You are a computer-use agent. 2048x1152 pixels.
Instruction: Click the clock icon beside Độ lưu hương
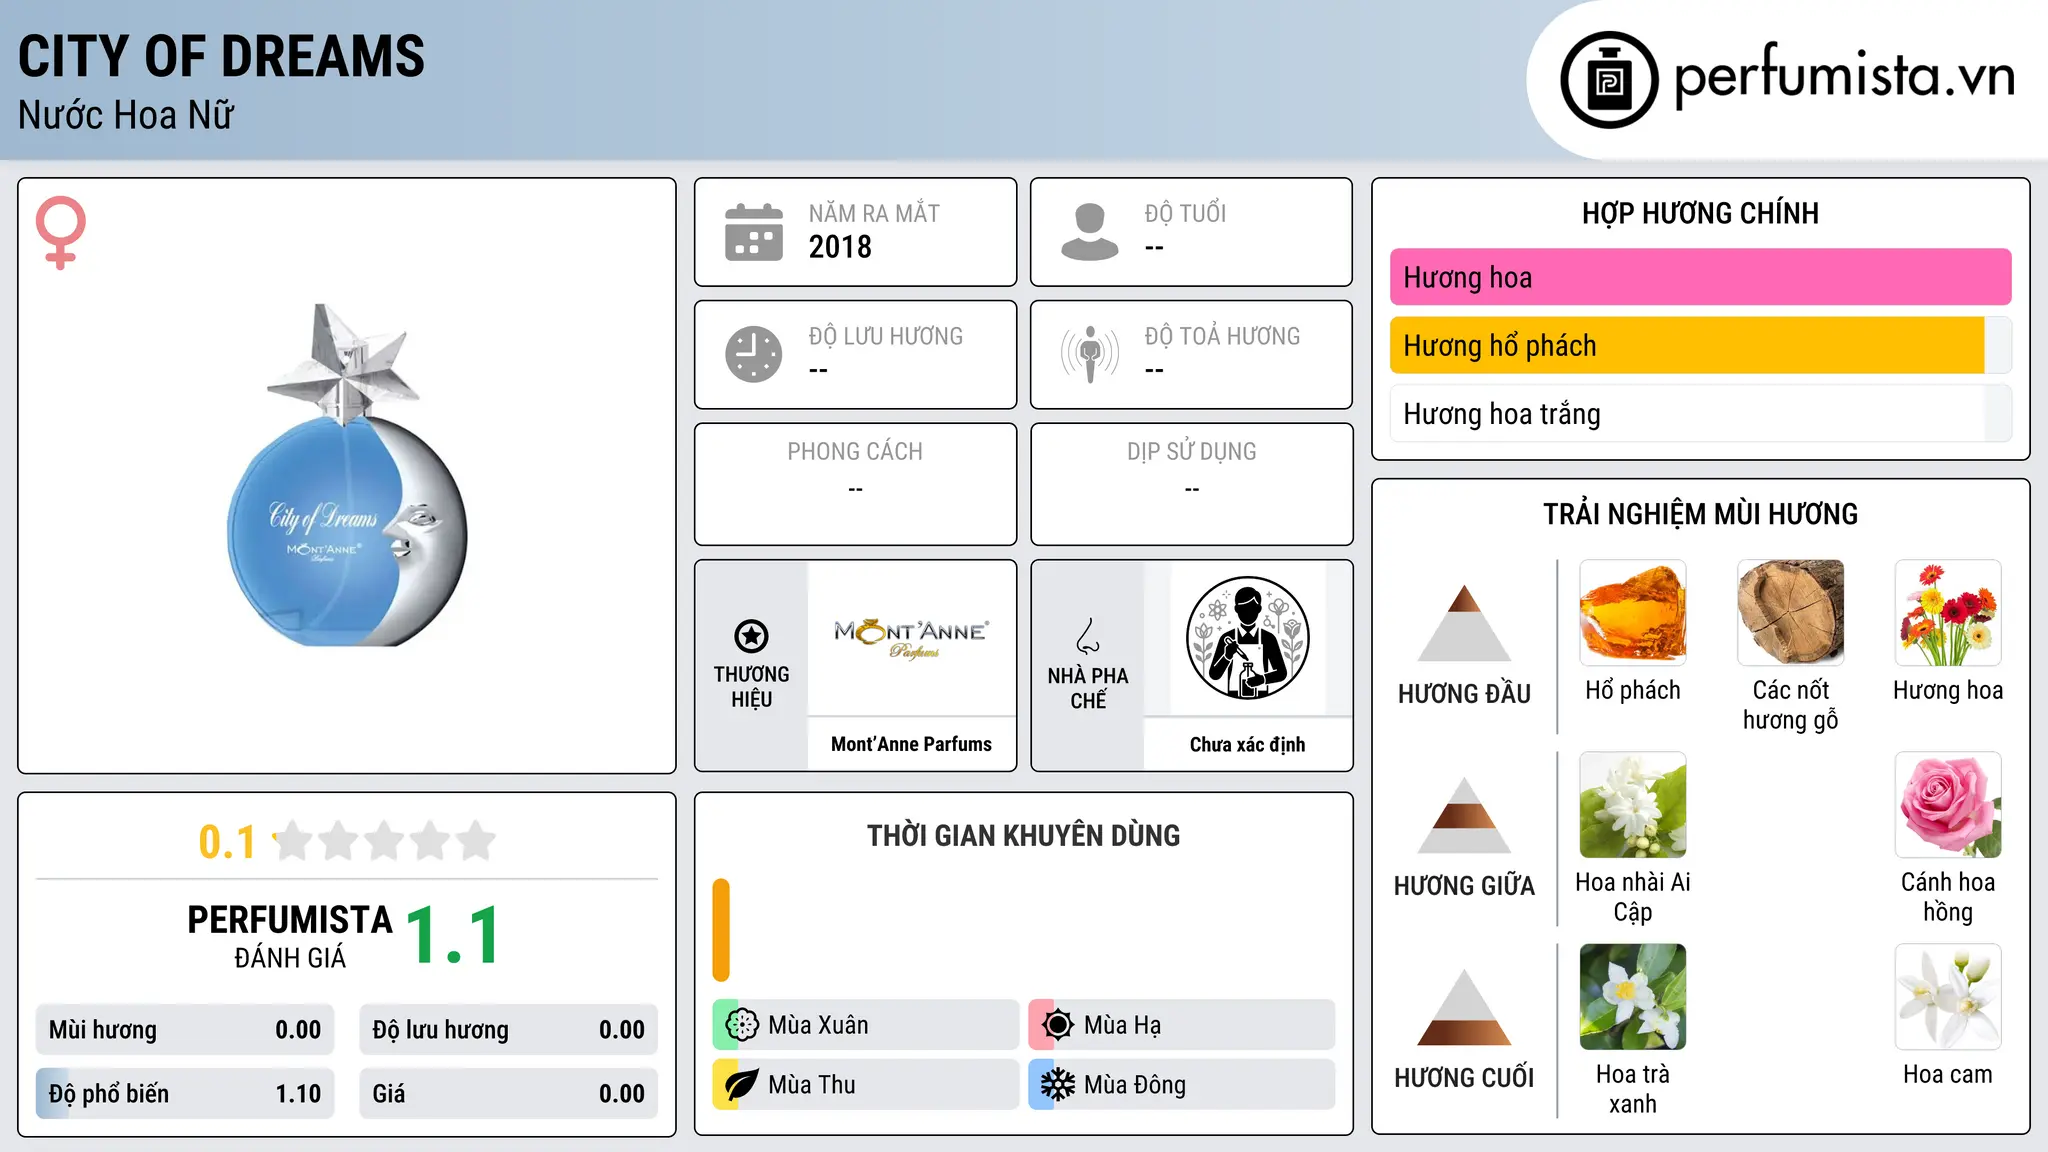click(754, 354)
